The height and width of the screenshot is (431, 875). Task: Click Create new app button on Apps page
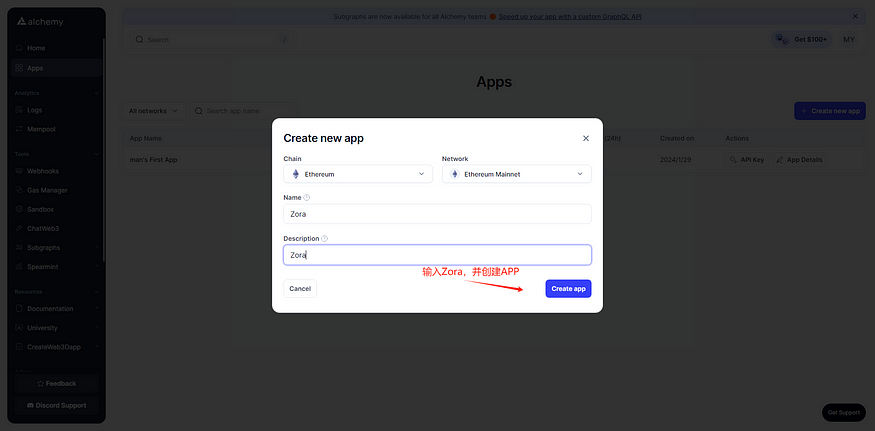[830, 111]
